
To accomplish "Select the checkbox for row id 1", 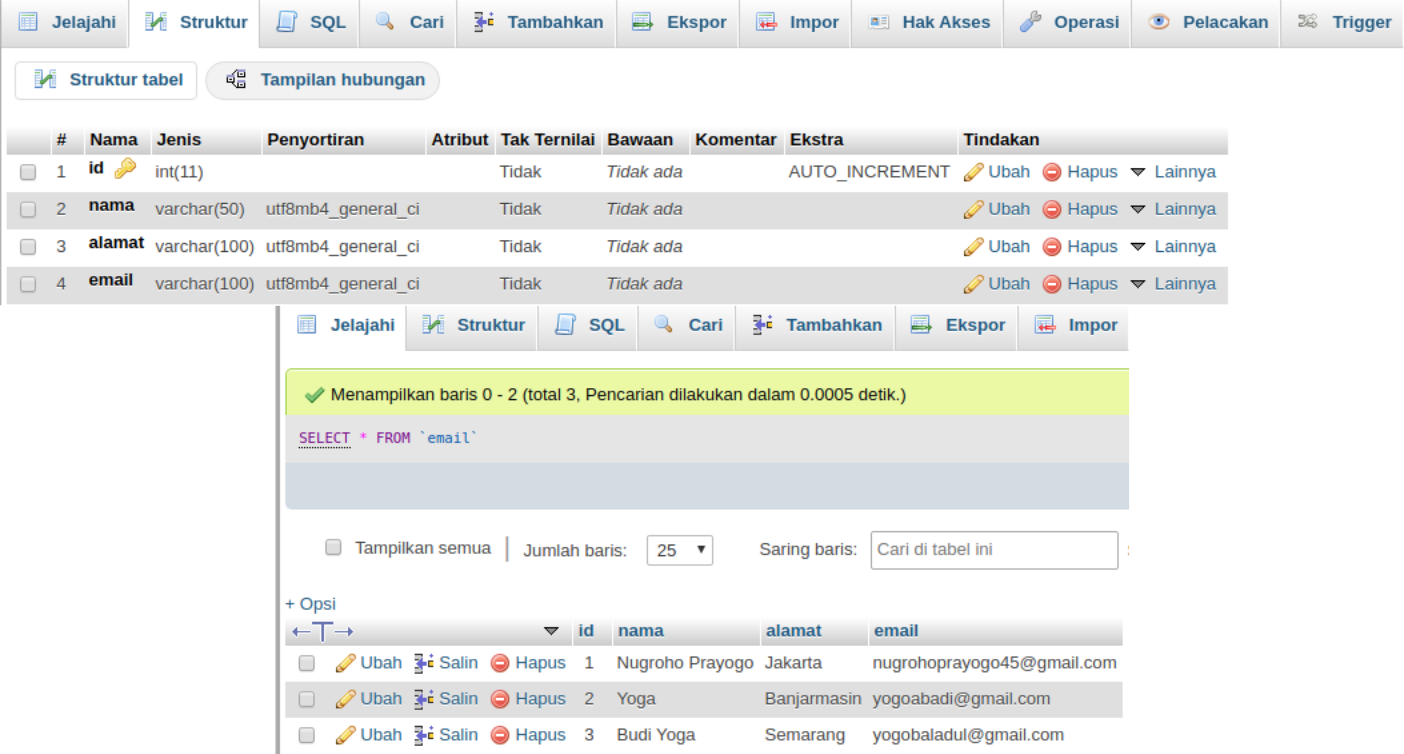I will (x=307, y=663).
